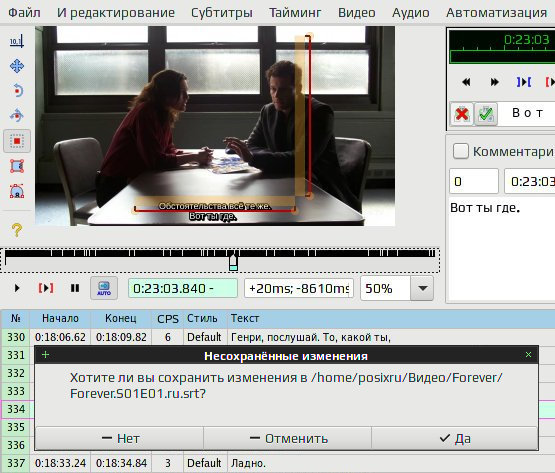
Task: Select subtitle row 330
Action: (278, 337)
